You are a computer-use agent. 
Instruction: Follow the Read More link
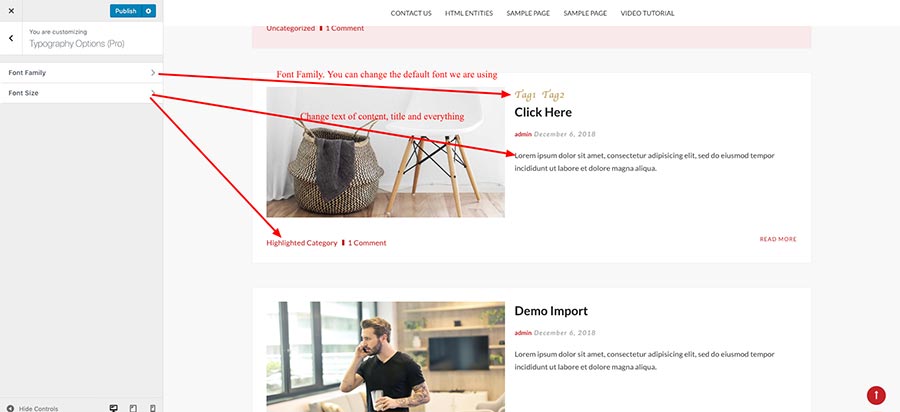(778, 239)
